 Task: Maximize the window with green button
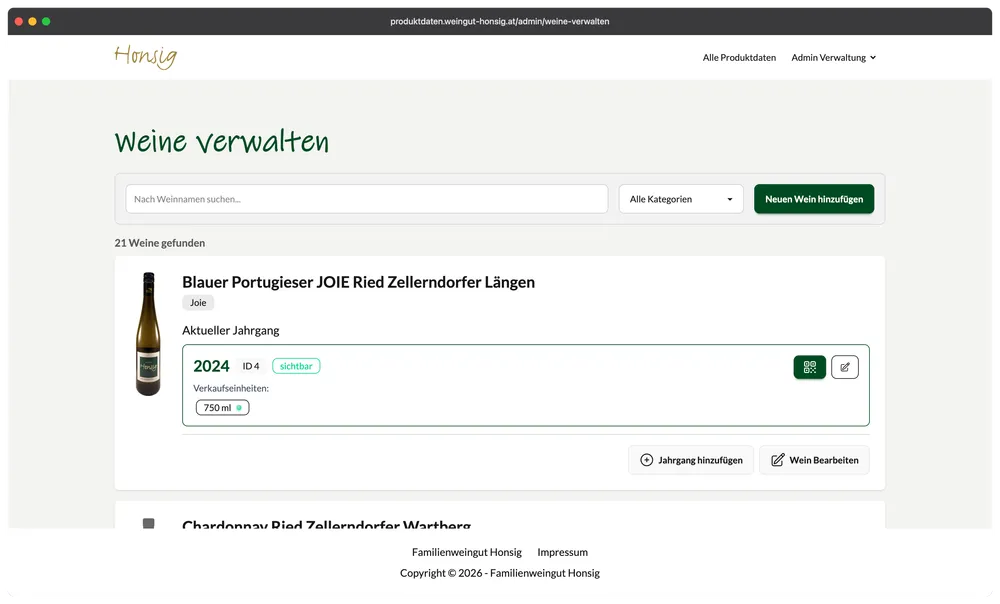[x=46, y=21]
